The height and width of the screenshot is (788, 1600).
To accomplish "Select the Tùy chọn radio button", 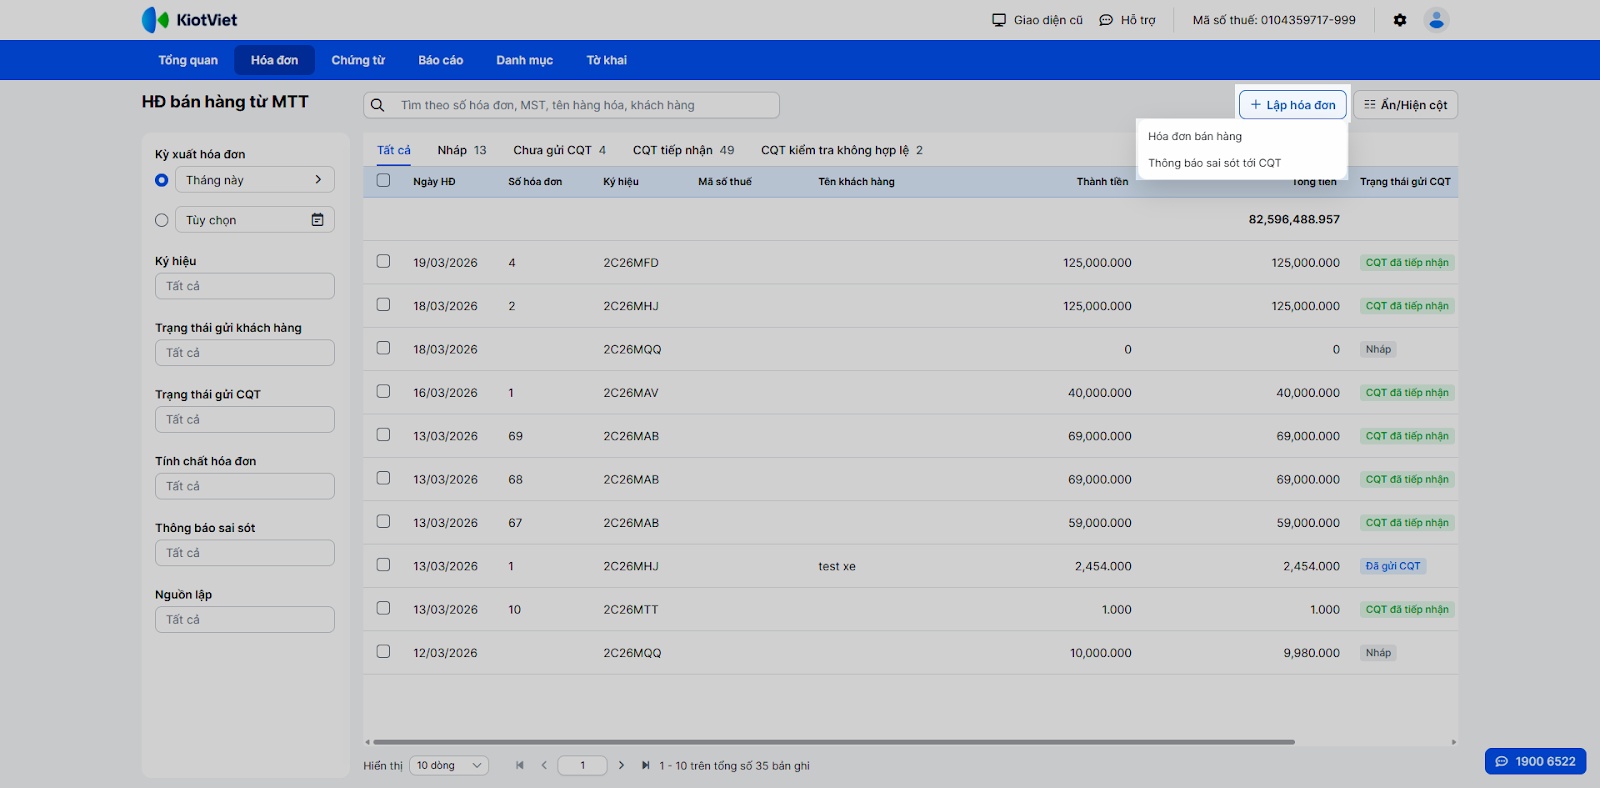I will point(162,220).
